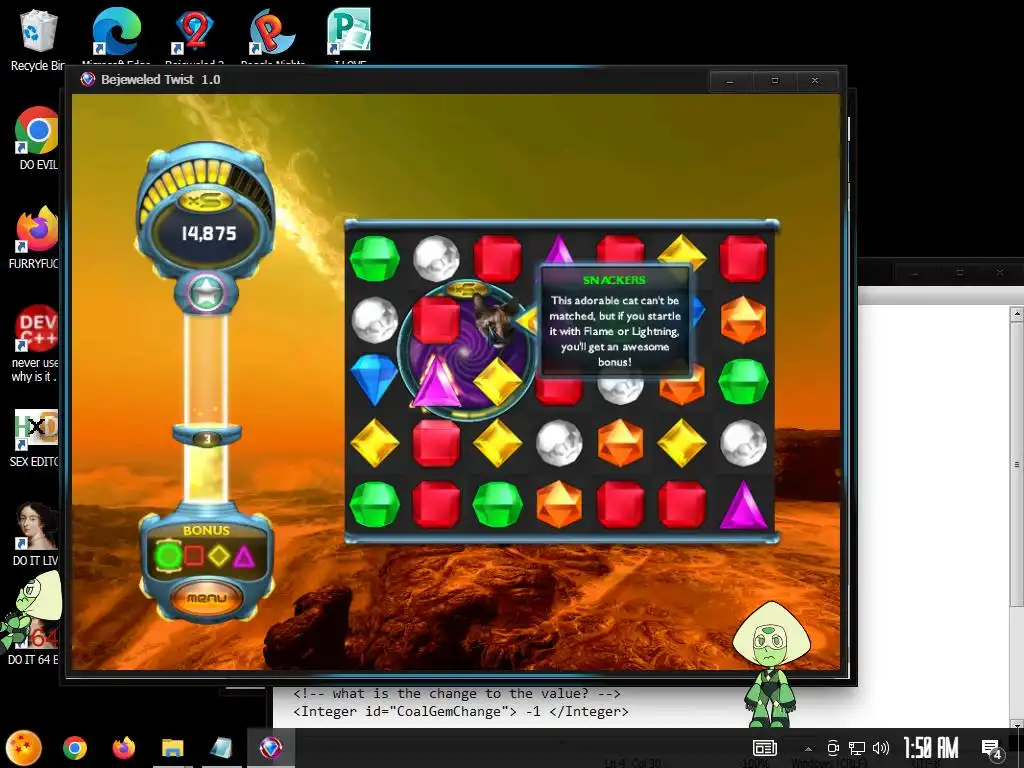
Task: Select the purple triangle gem in the bottom-right corner
Action: coord(743,505)
